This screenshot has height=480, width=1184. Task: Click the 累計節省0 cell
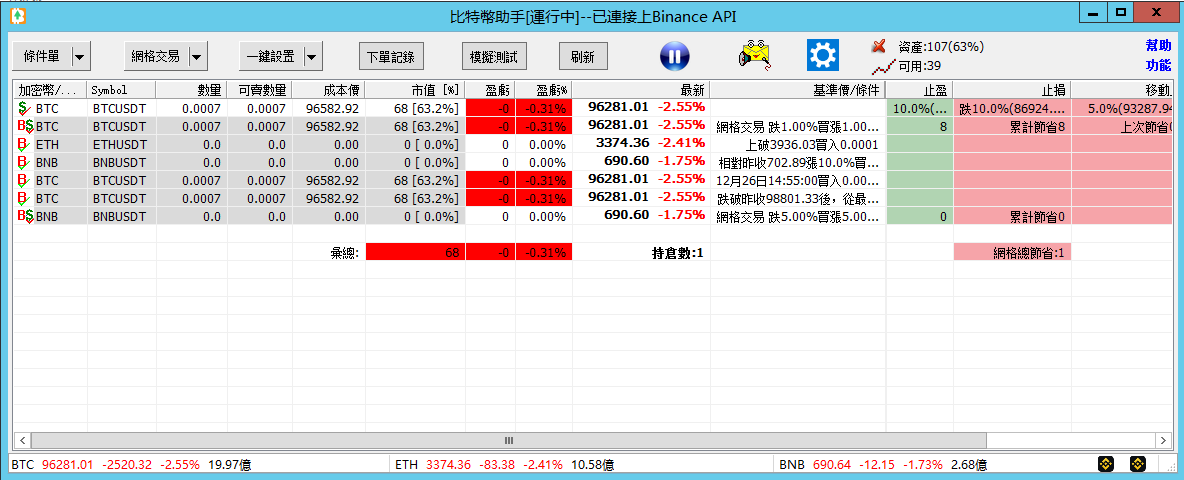click(x=1012, y=216)
